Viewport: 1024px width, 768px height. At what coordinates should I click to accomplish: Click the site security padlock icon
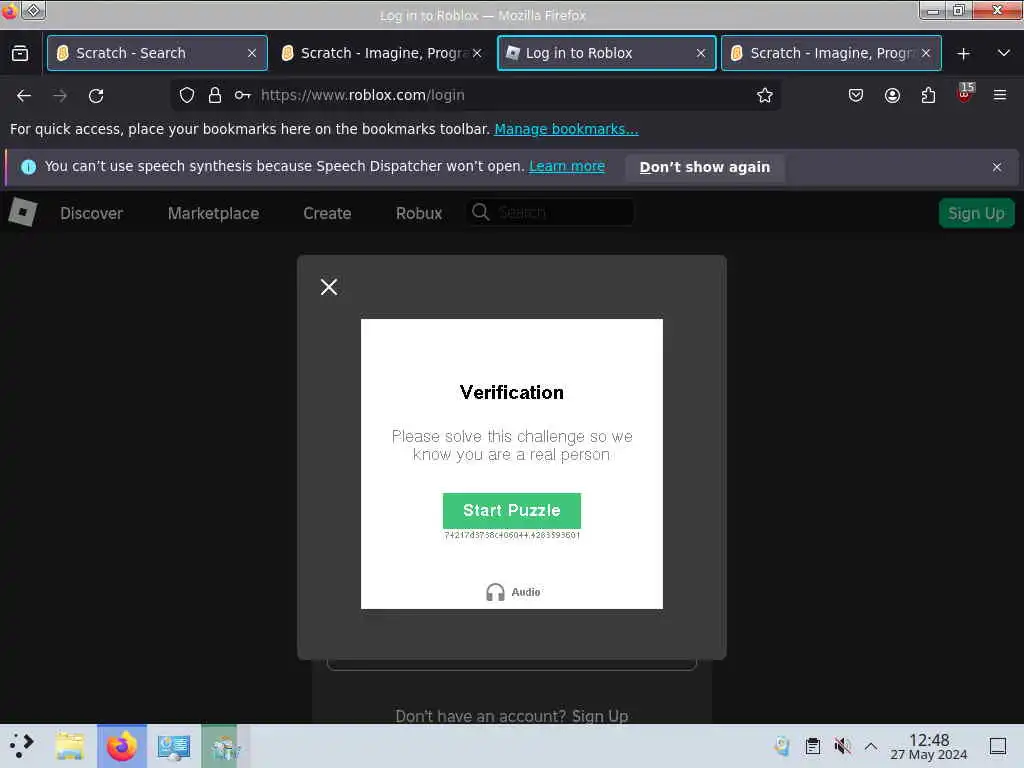point(215,95)
